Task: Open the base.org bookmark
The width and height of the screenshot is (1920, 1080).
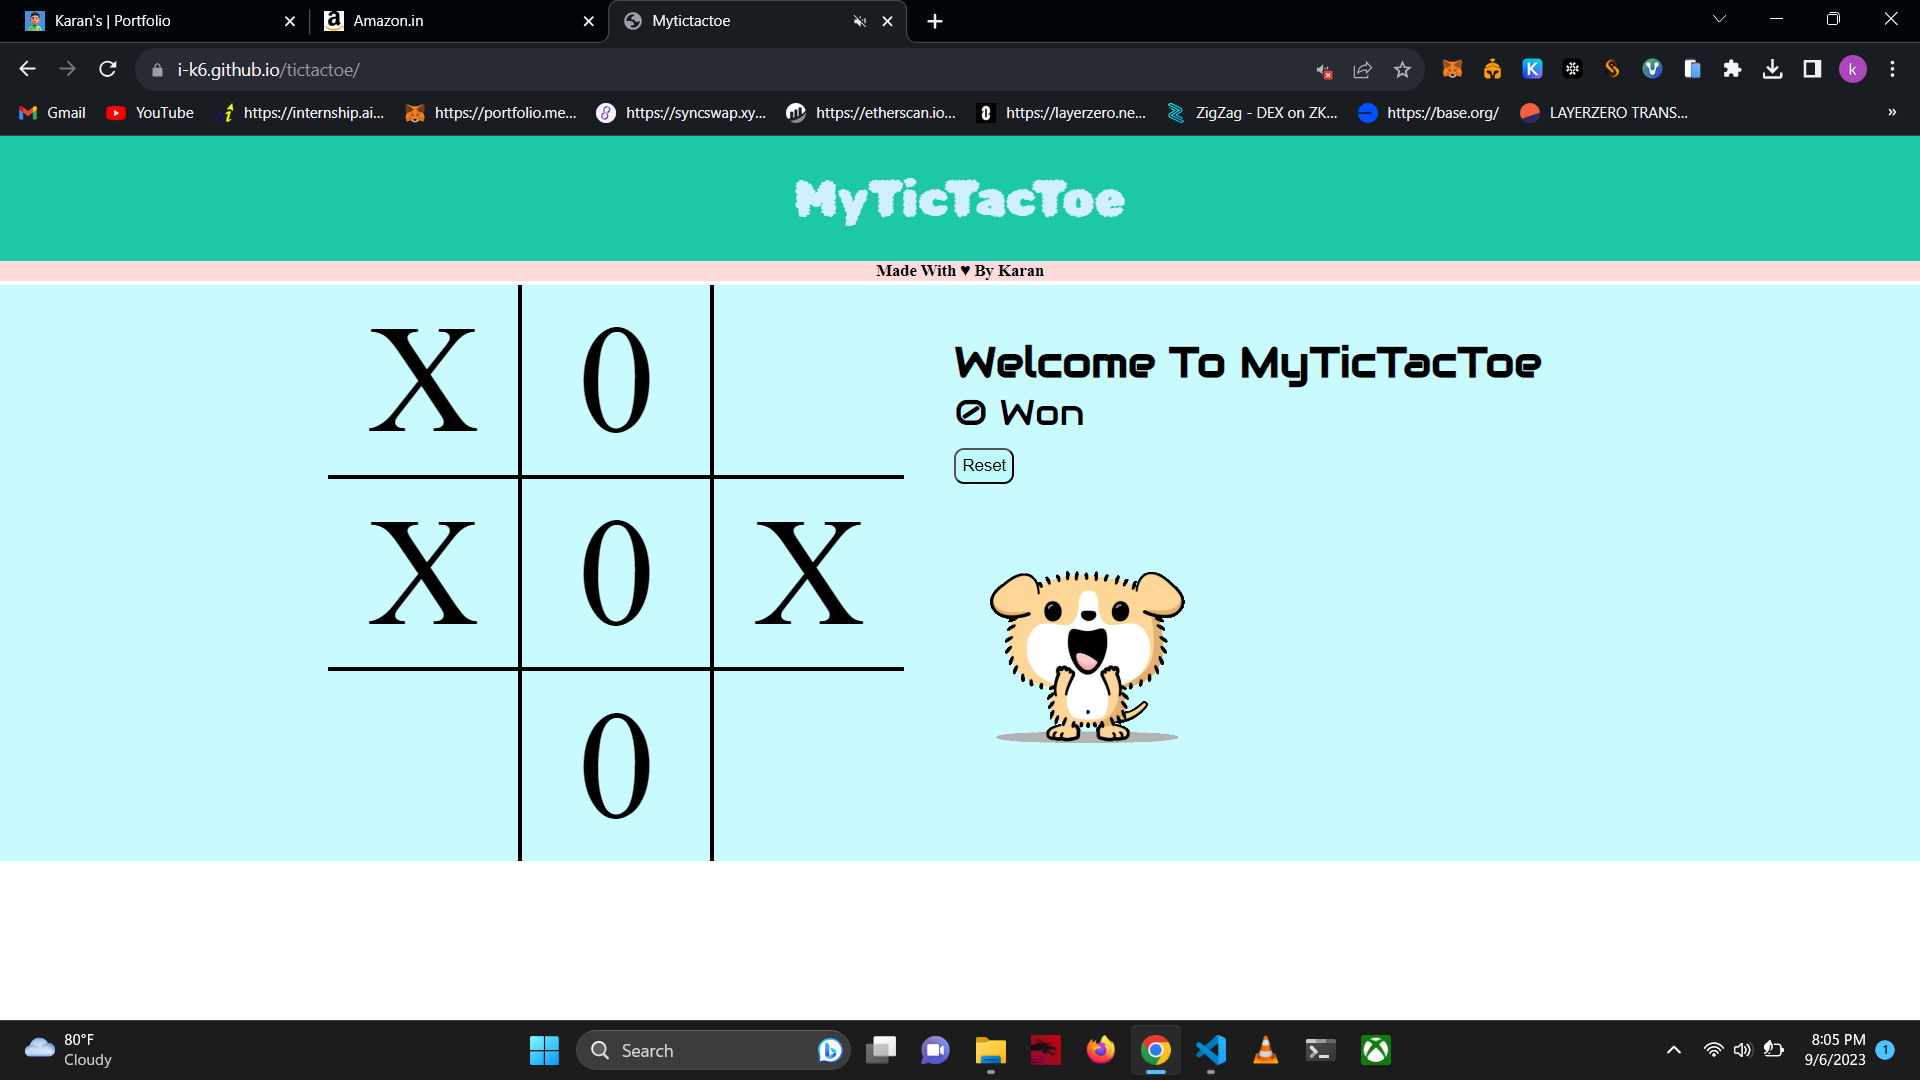Action: click(1428, 113)
